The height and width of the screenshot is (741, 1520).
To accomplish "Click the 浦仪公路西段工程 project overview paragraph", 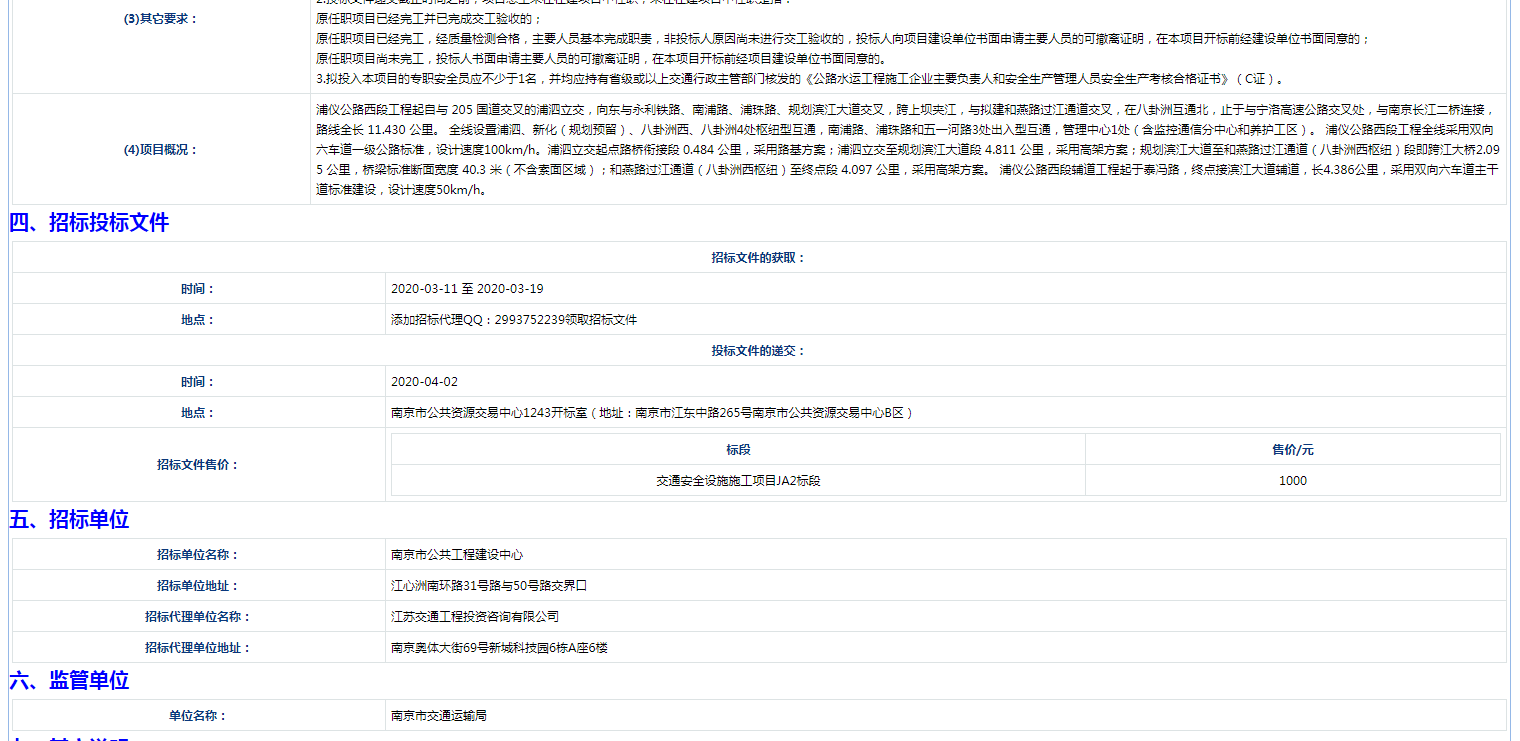I will click(x=907, y=150).
